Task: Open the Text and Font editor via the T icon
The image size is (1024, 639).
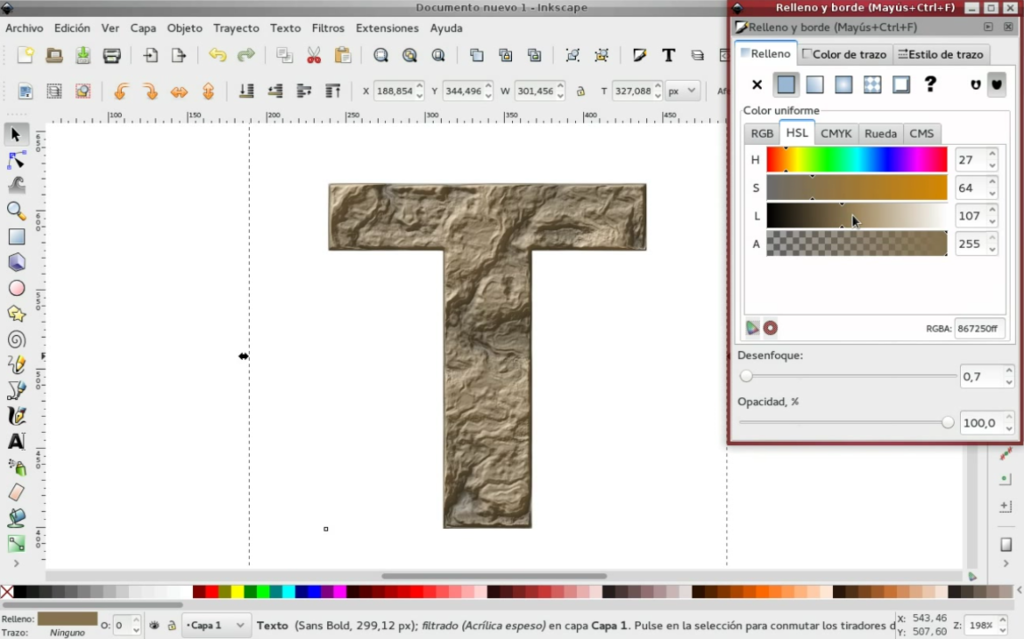Action: tap(668, 56)
